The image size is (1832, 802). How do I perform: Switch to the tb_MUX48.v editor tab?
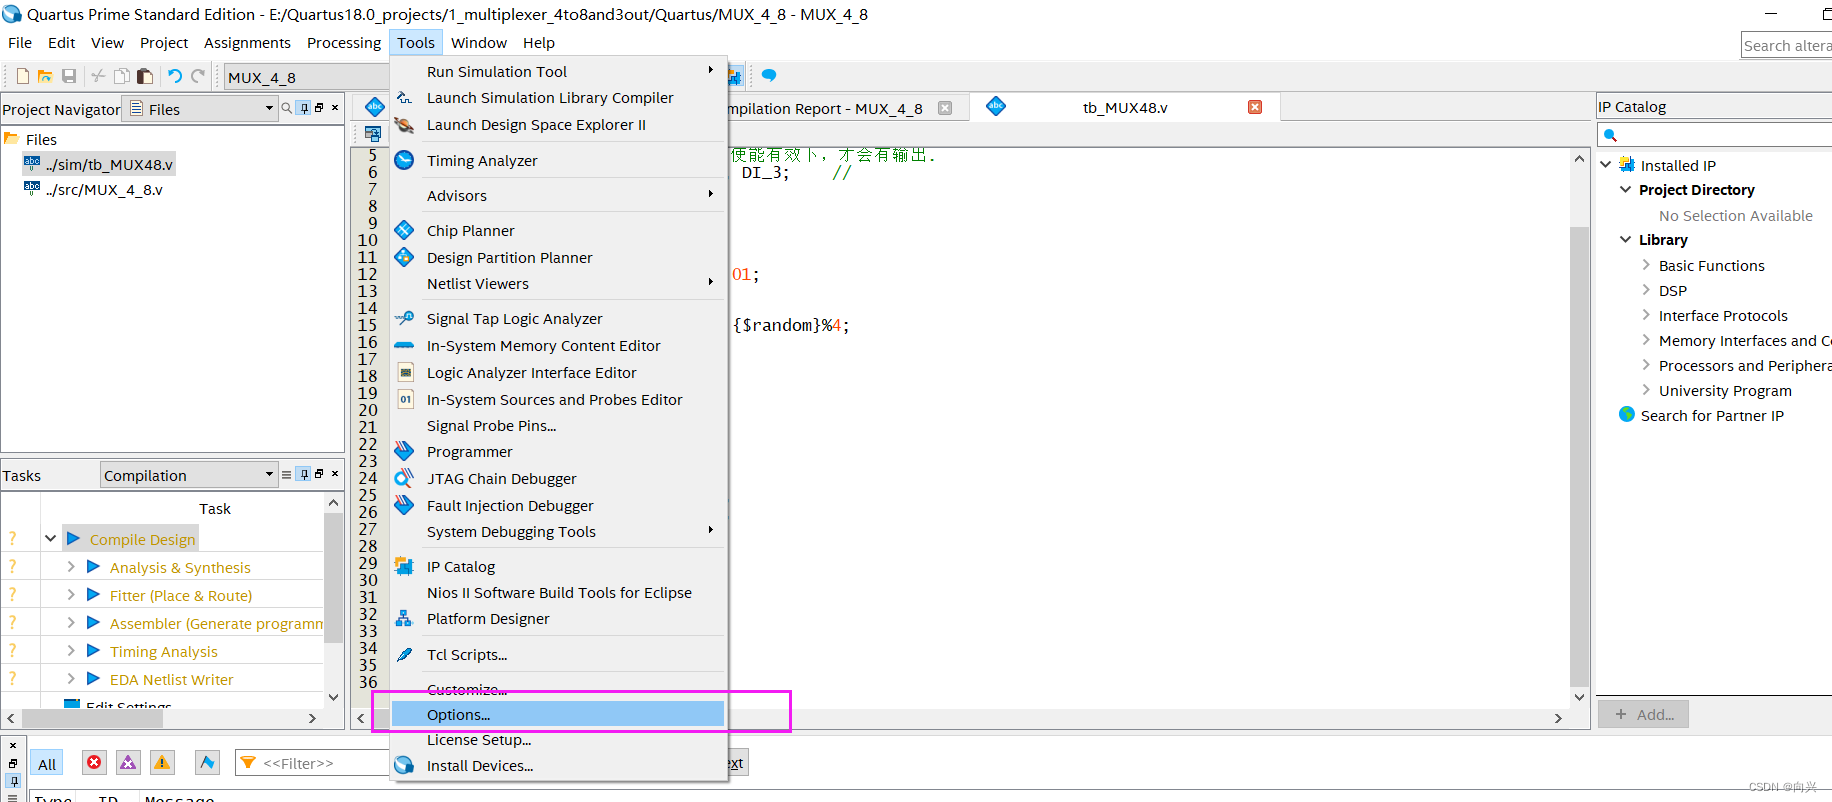[1124, 108]
